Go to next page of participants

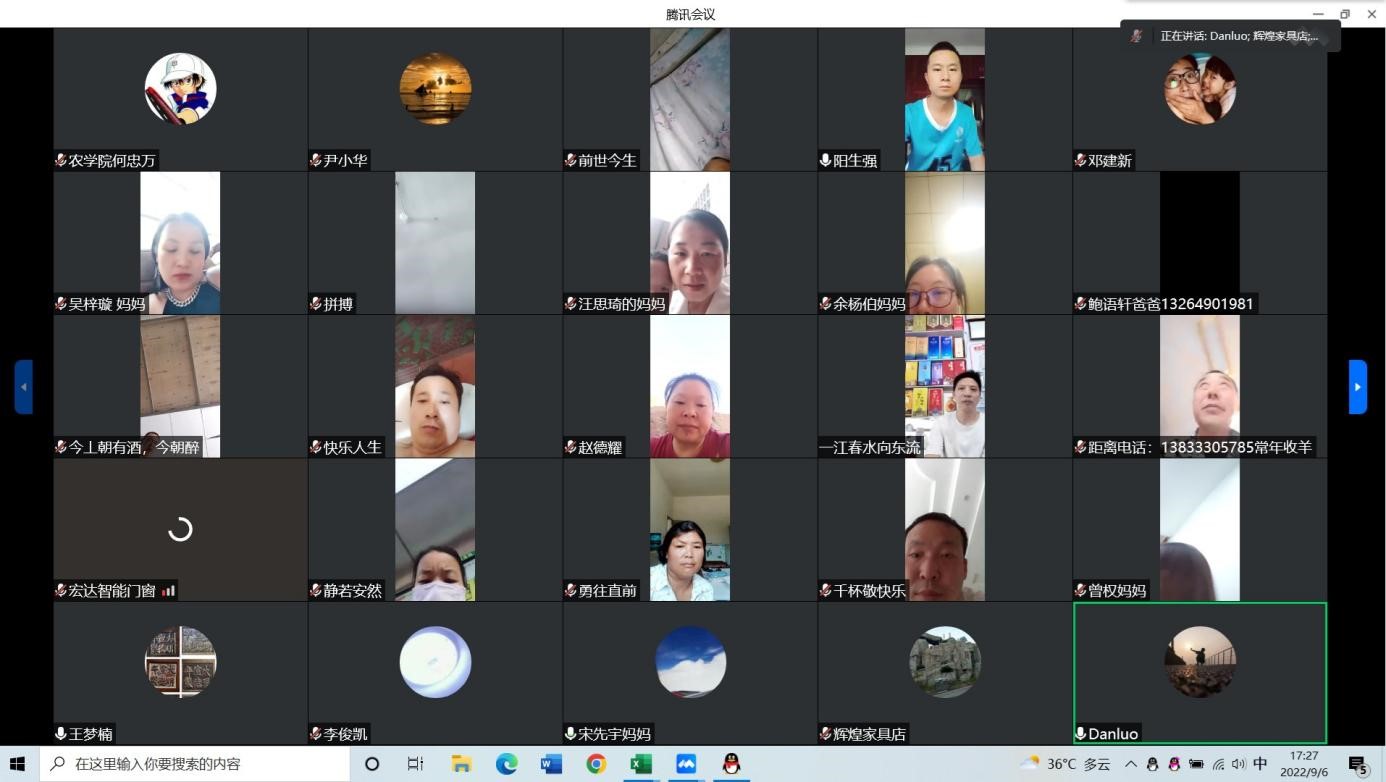click(1357, 387)
